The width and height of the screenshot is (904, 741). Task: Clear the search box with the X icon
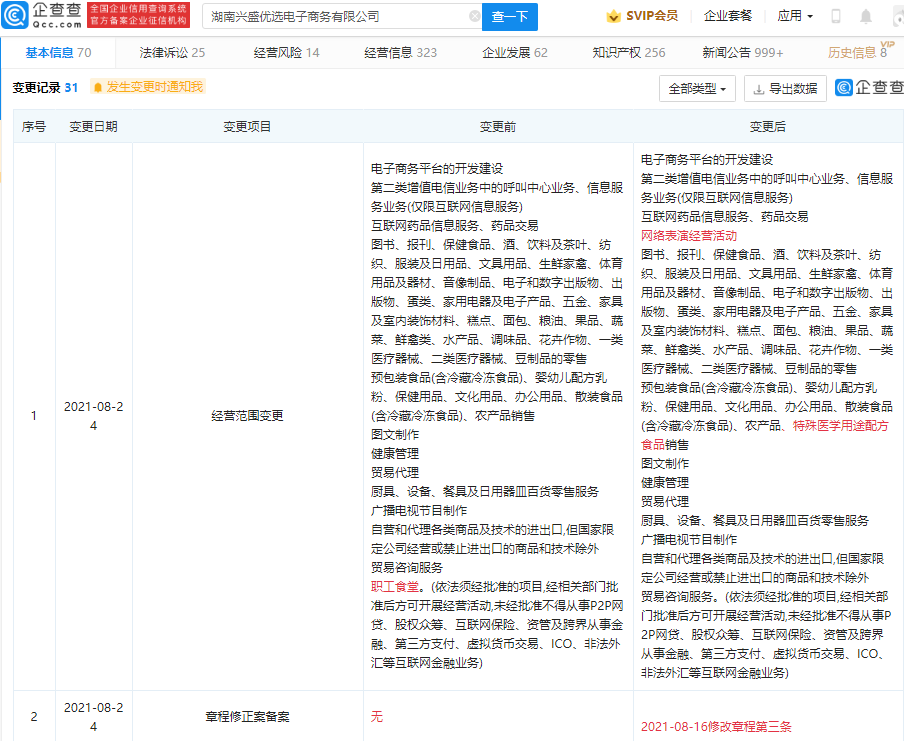click(474, 16)
